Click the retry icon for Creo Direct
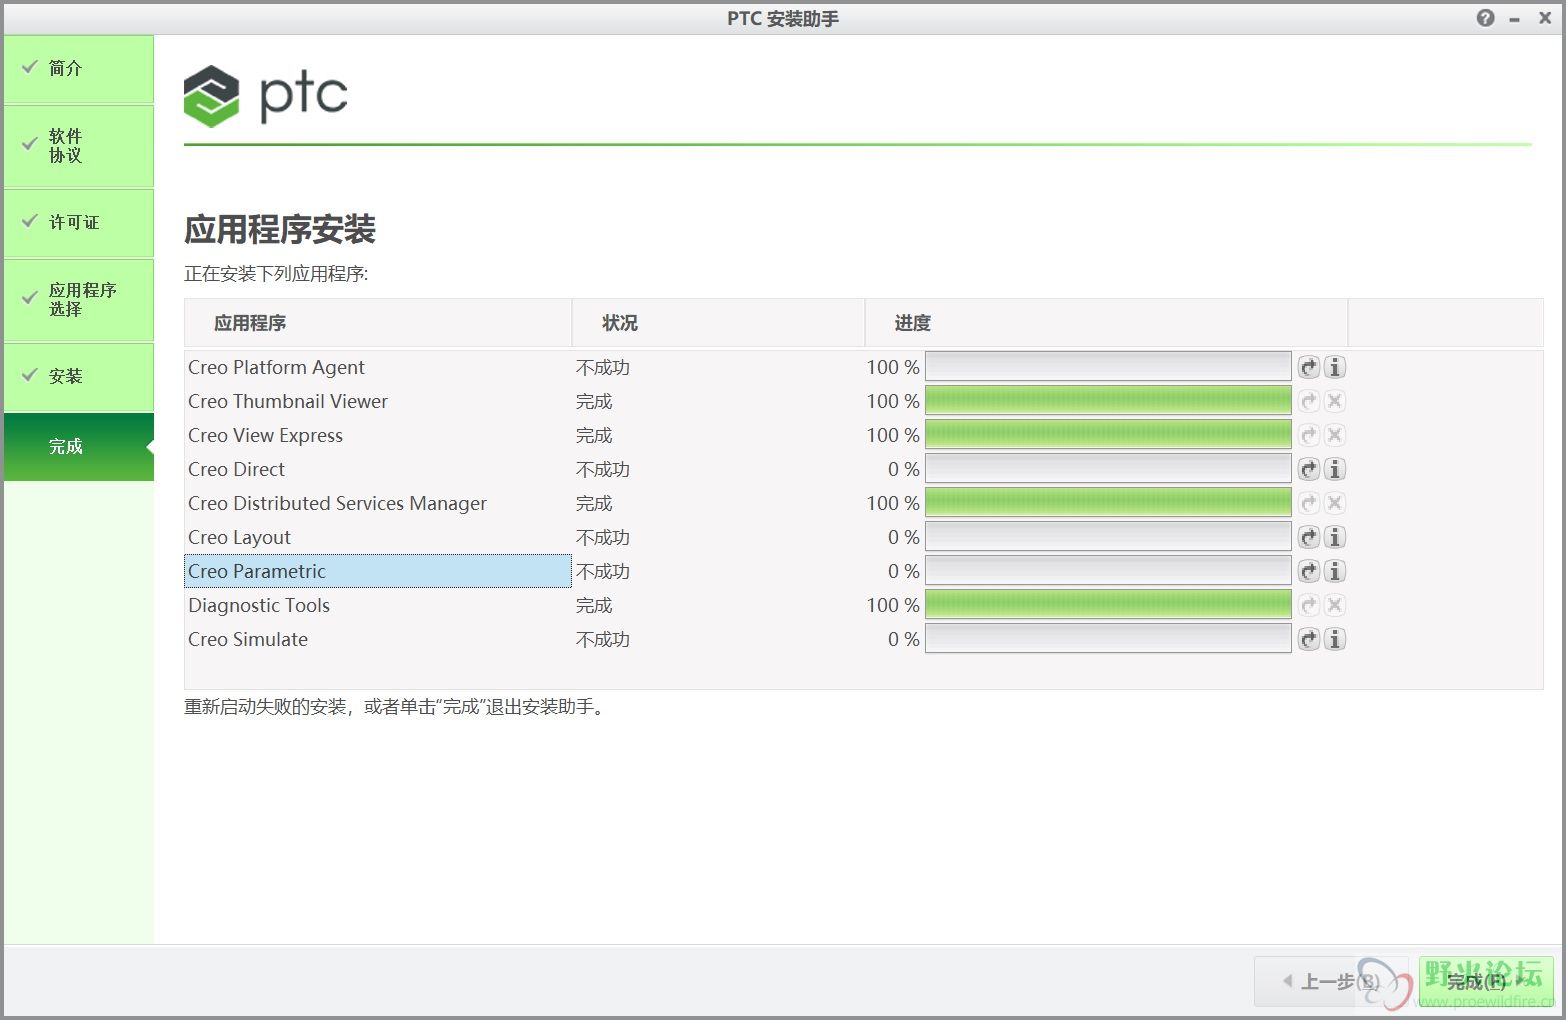Image resolution: width=1566 pixels, height=1020 pixels. (1309, 469)
